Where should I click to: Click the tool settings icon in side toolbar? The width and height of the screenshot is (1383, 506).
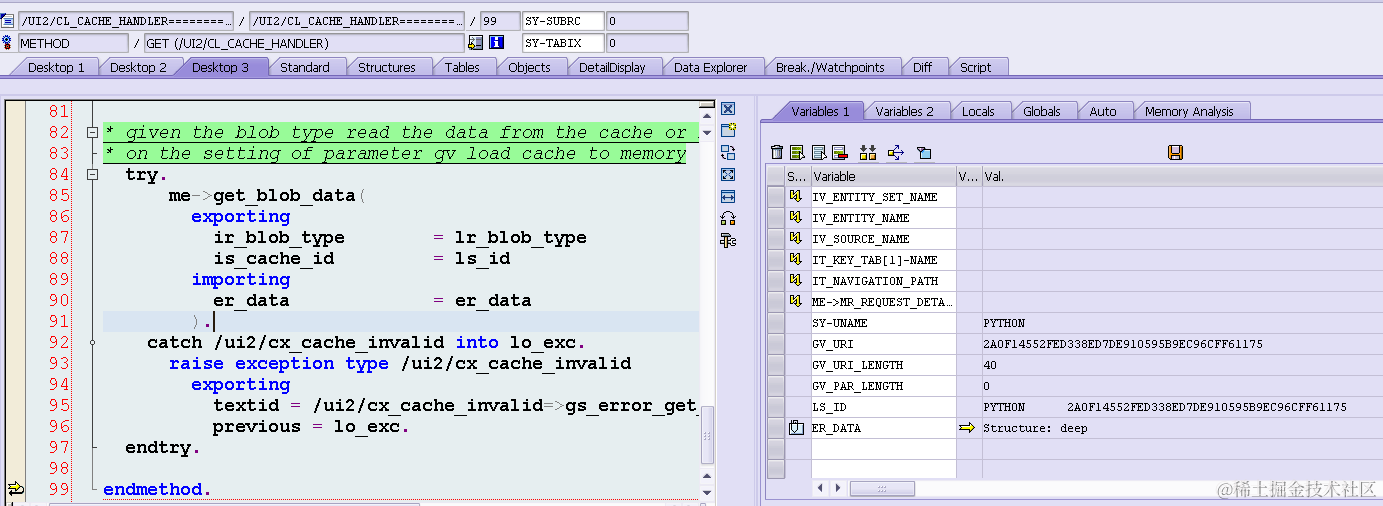(x=728, y=240)
